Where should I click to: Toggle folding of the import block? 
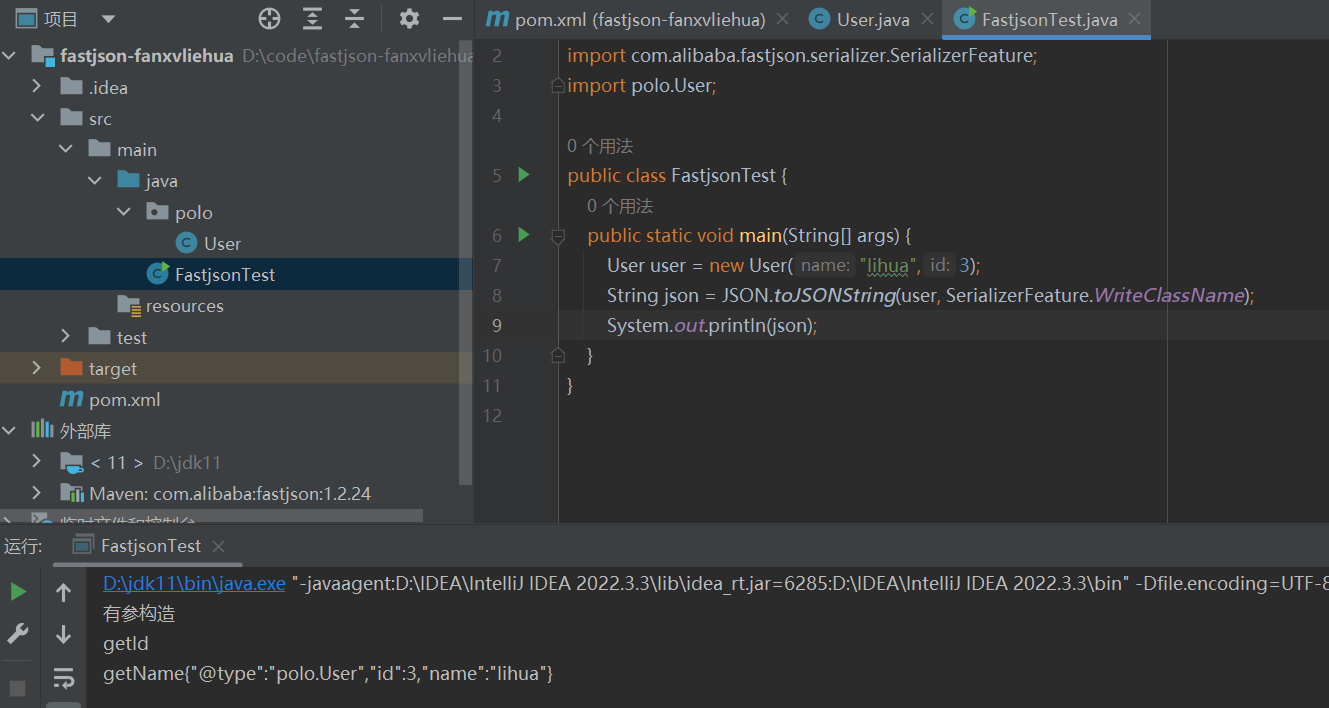(558, 86)
